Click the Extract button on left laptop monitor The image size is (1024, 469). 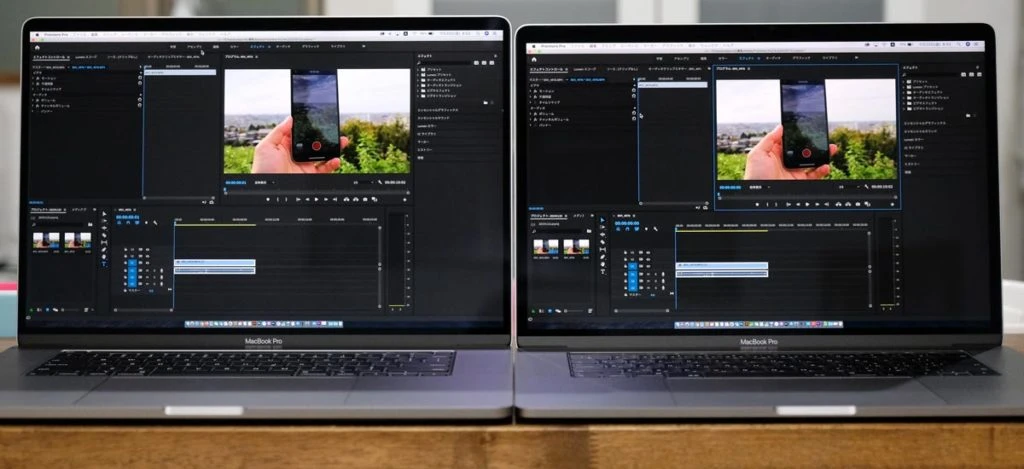click(356, 199)
